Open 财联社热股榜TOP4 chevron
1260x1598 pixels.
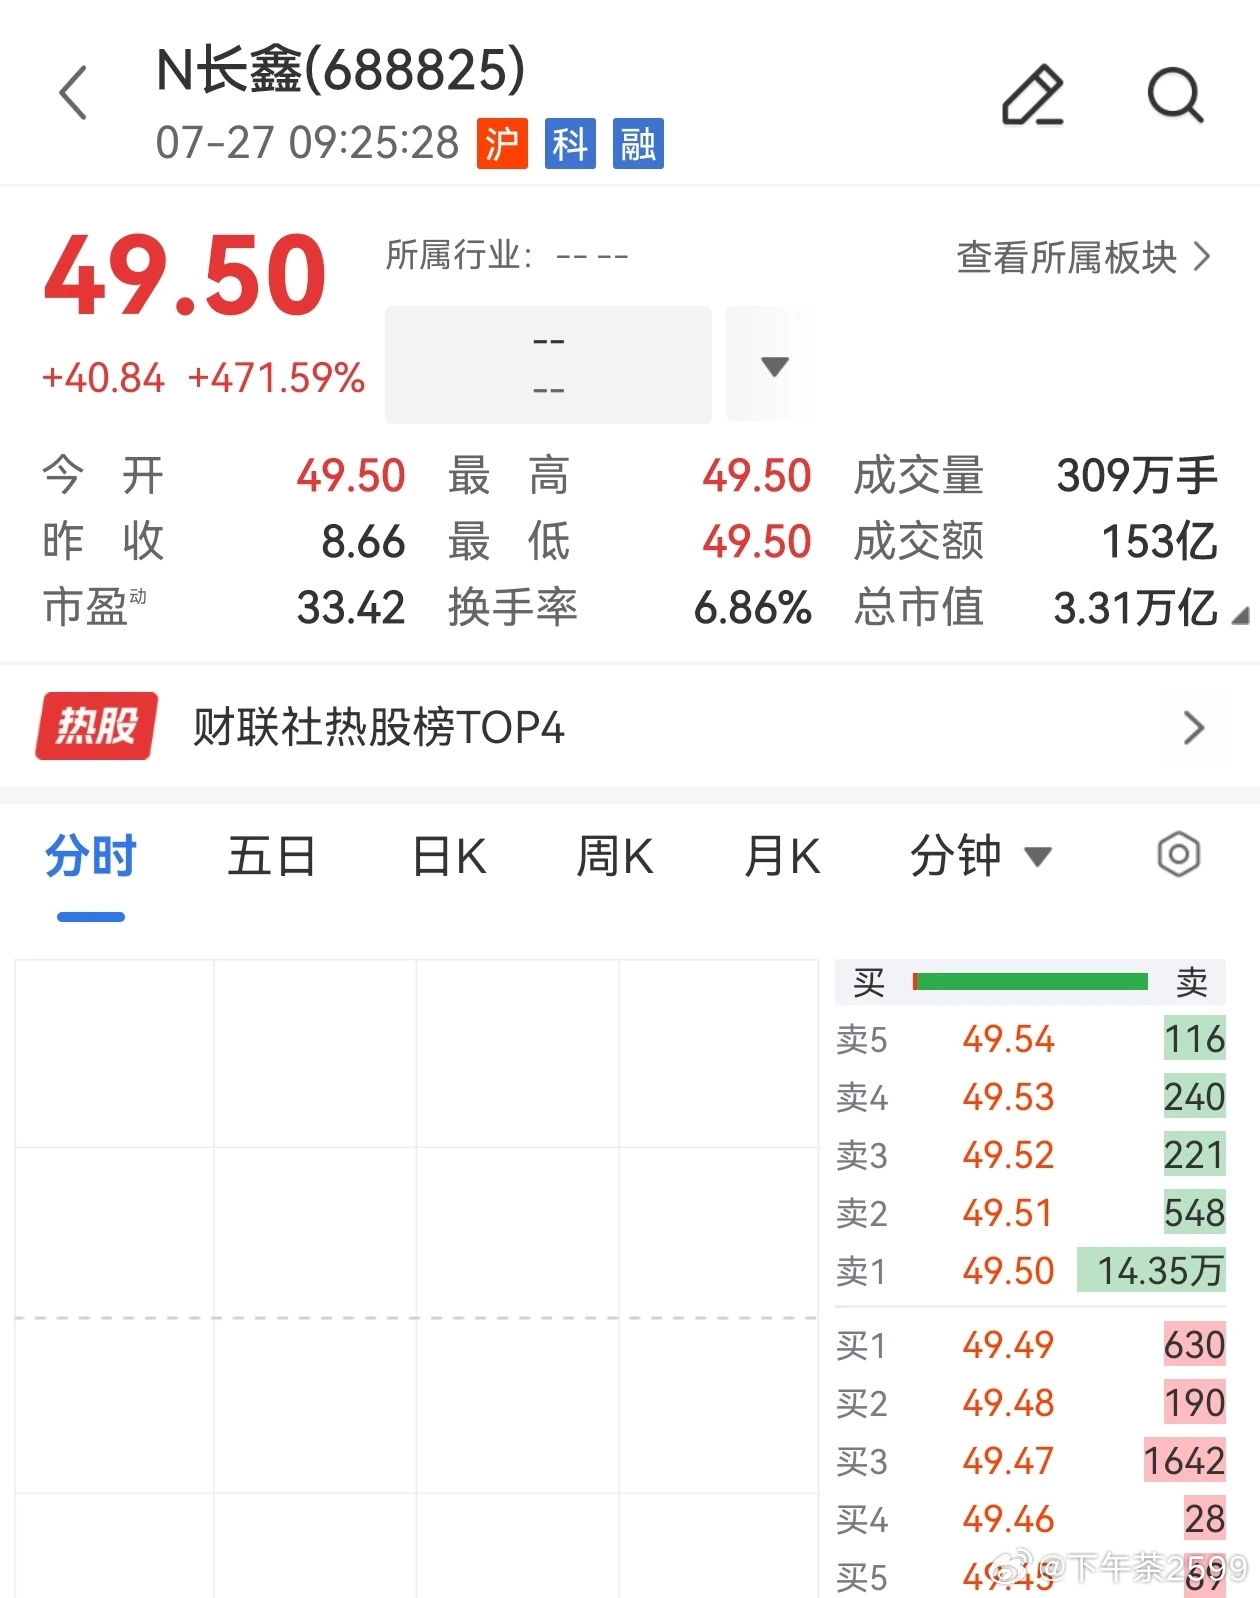pos(1193,727)
